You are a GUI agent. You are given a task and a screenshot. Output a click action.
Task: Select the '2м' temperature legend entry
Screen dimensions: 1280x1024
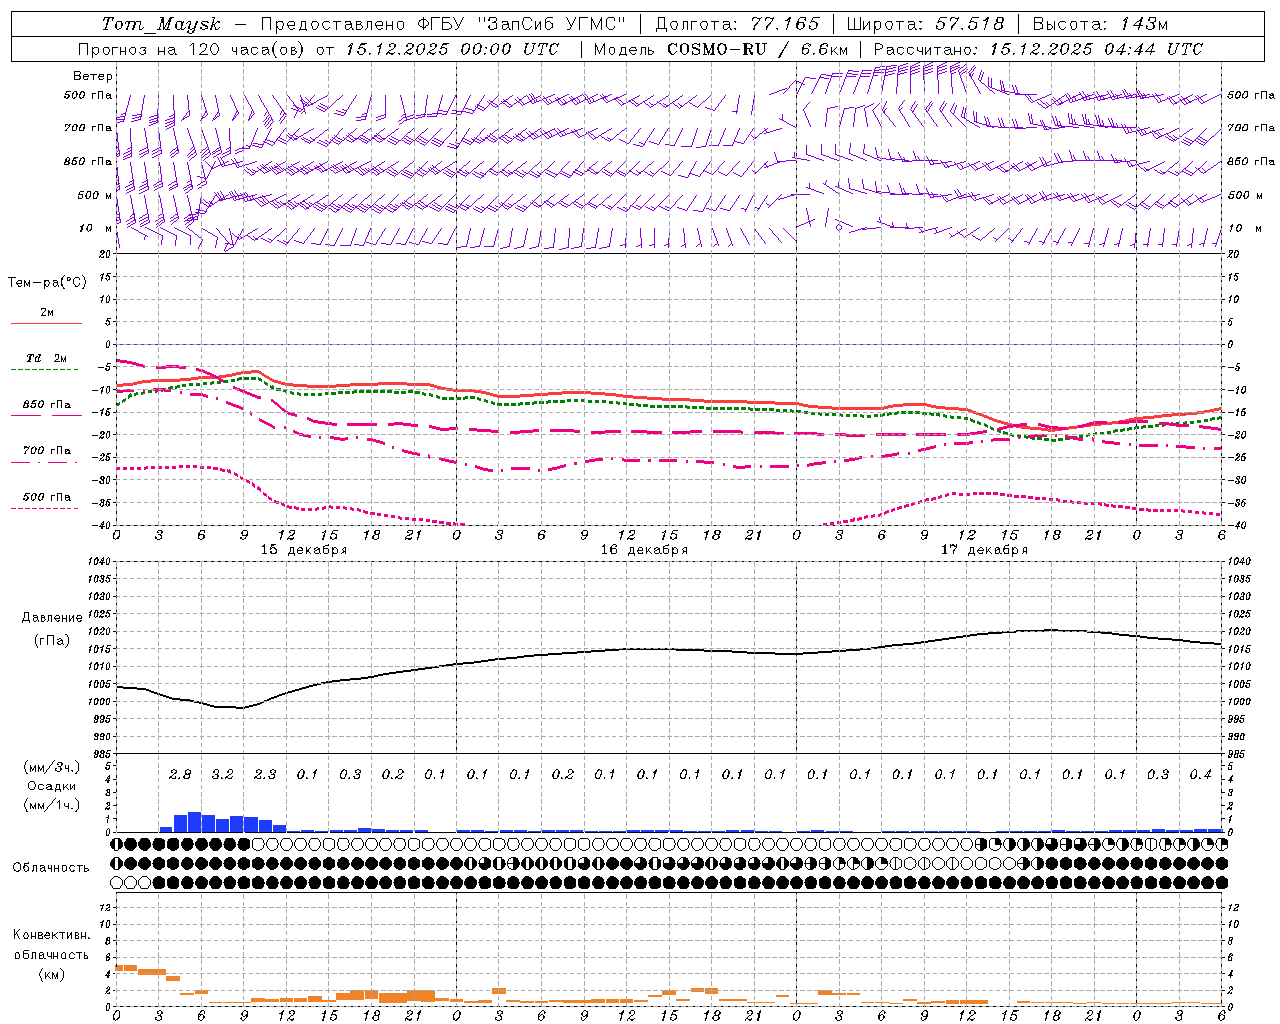tap(47, 312)
